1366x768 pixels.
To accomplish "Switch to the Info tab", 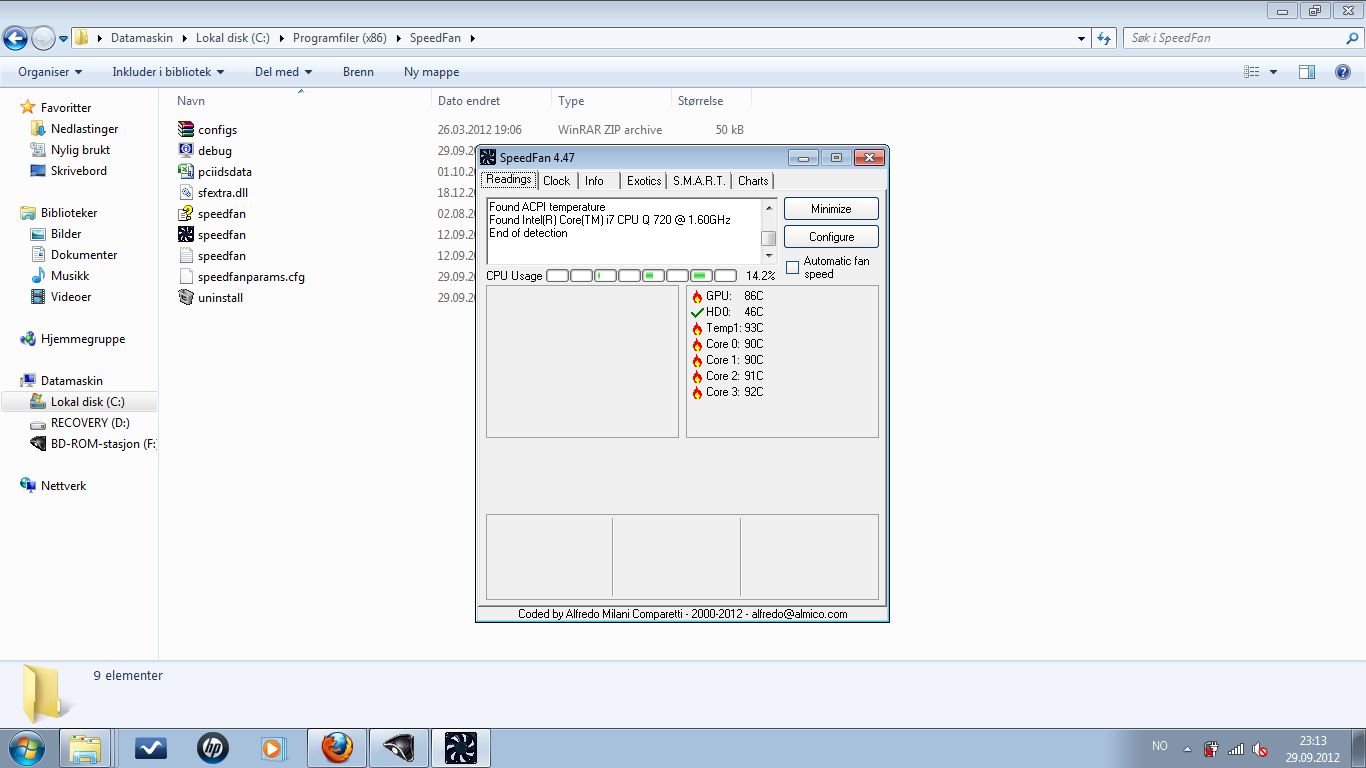I will 595,181.
